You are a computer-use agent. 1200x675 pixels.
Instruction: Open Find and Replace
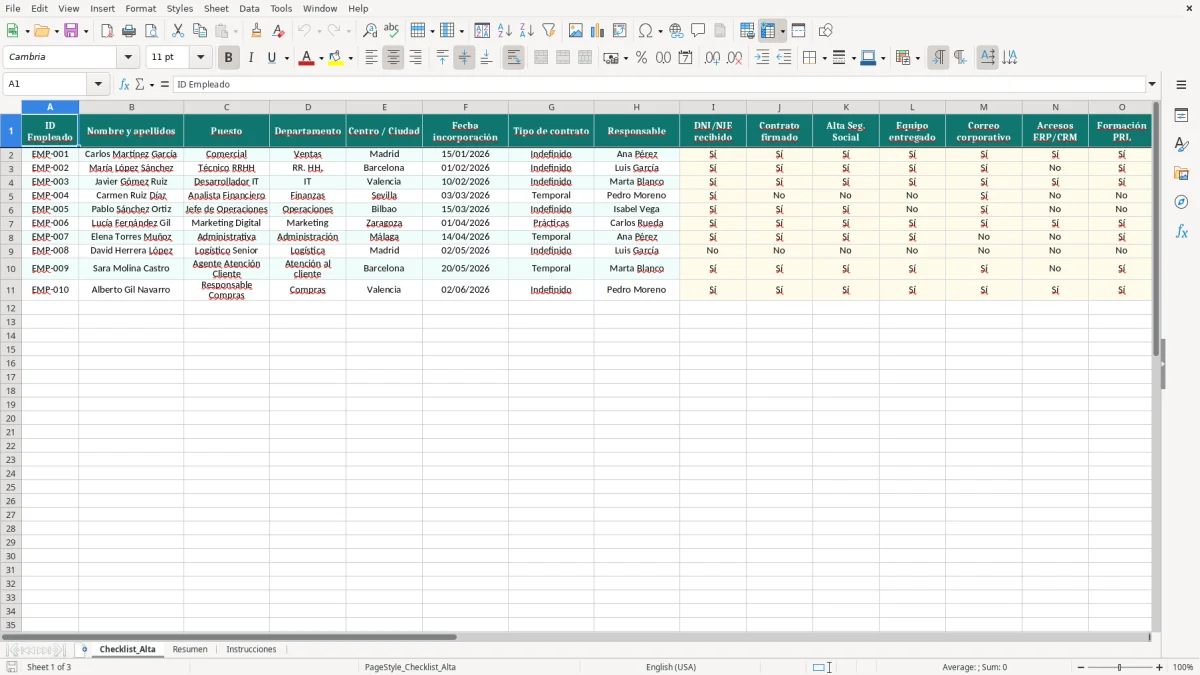click(370, 31)
